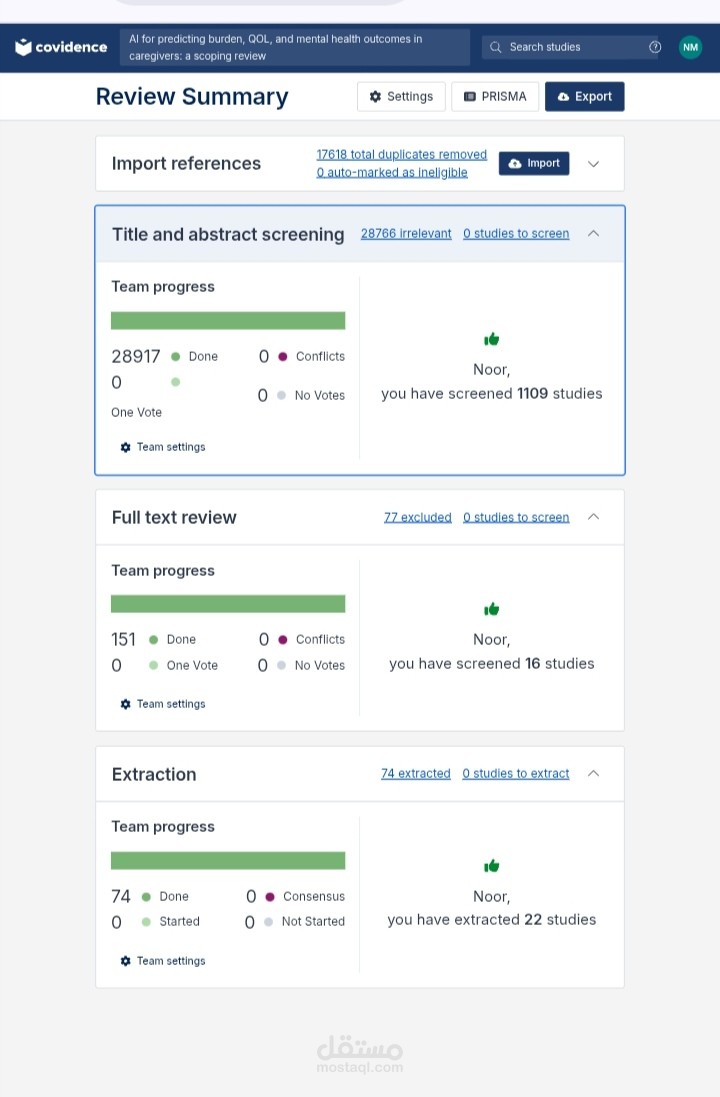Collapse the Title and abstract screening section
Image resolution: width=720 pixels, height=1097 pixels.
(x=593, y=233)
